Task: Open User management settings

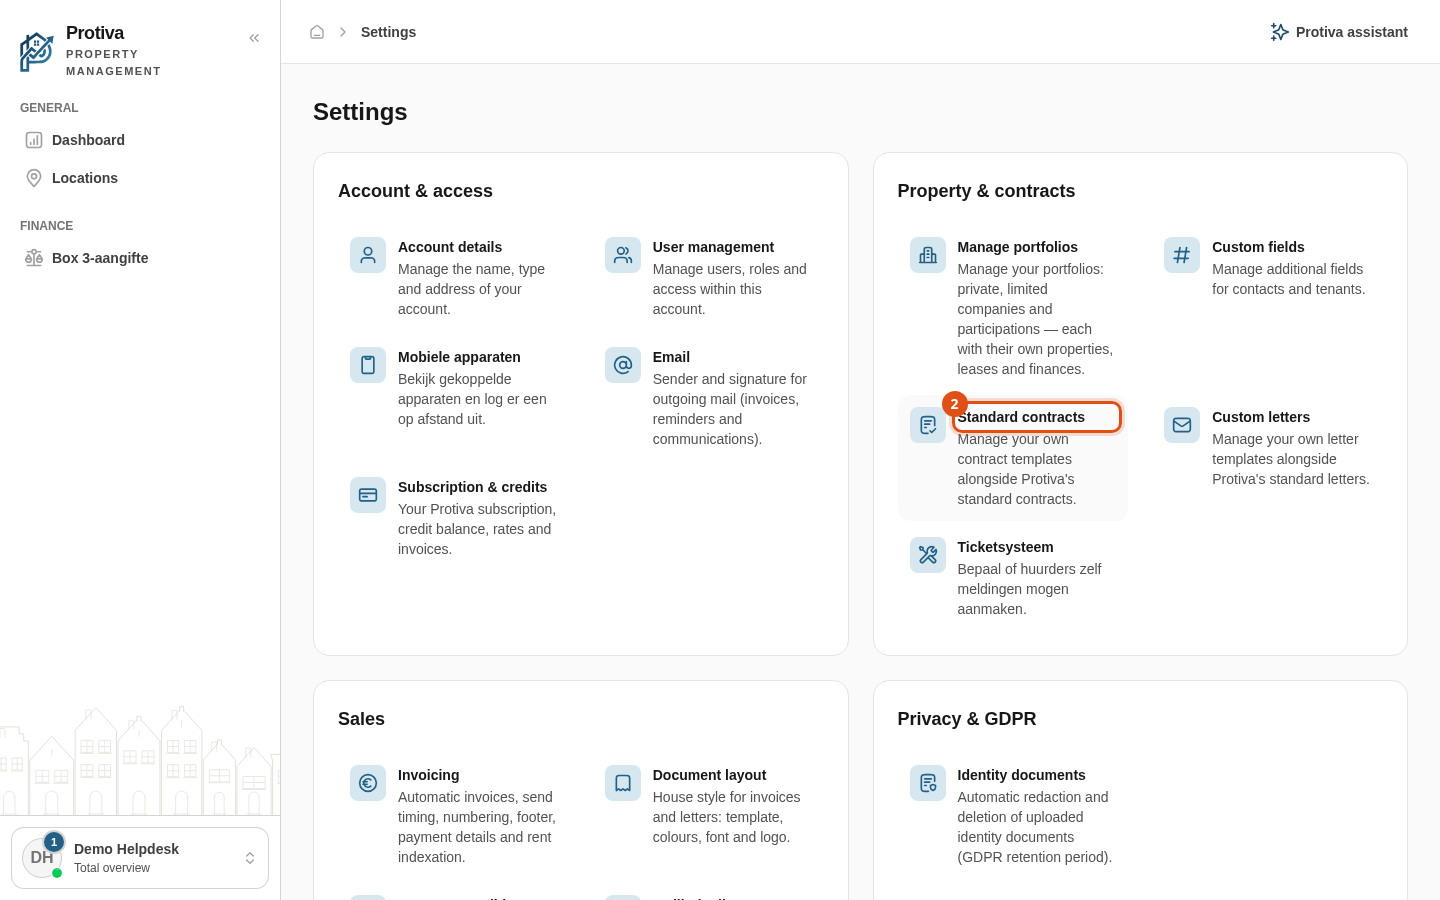Action: pyautogui.click(x=713, y=247)
